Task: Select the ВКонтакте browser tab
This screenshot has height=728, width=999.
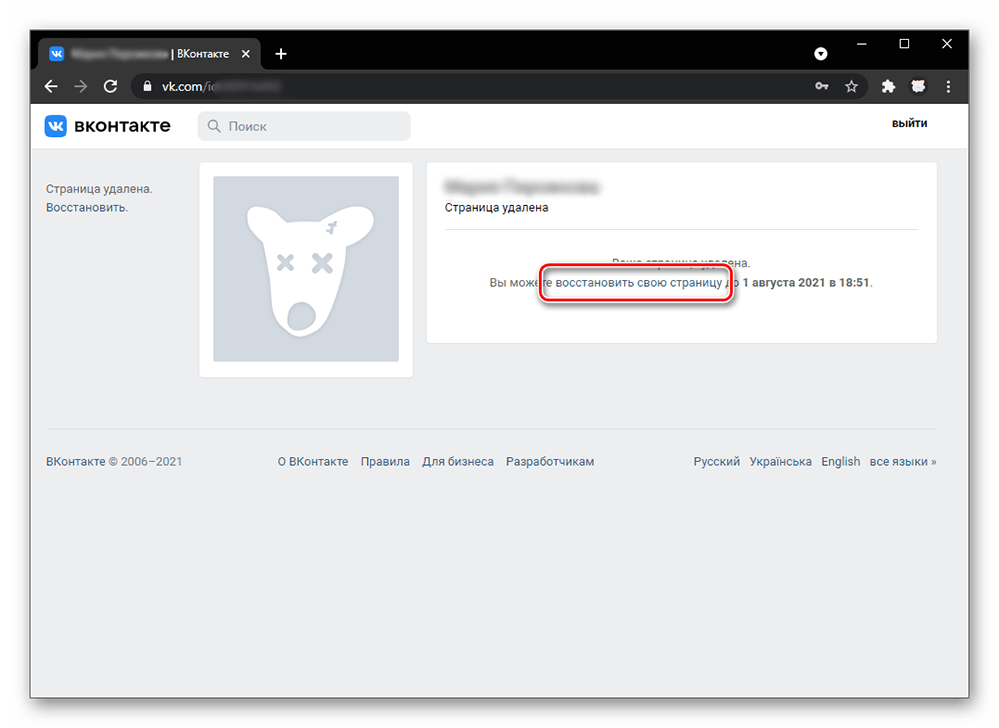Action: click(x=150, y=54)
